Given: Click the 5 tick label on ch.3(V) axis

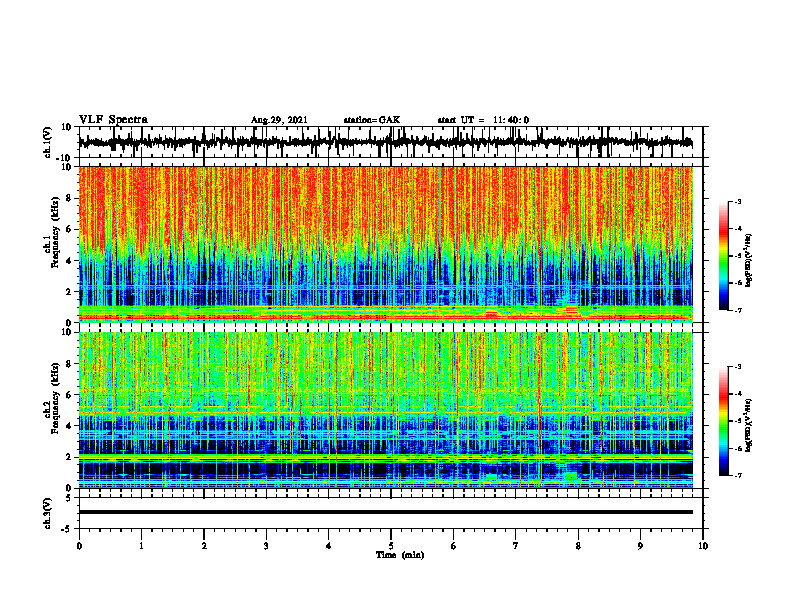Looking at the screenshot, I should pos(69,498).
